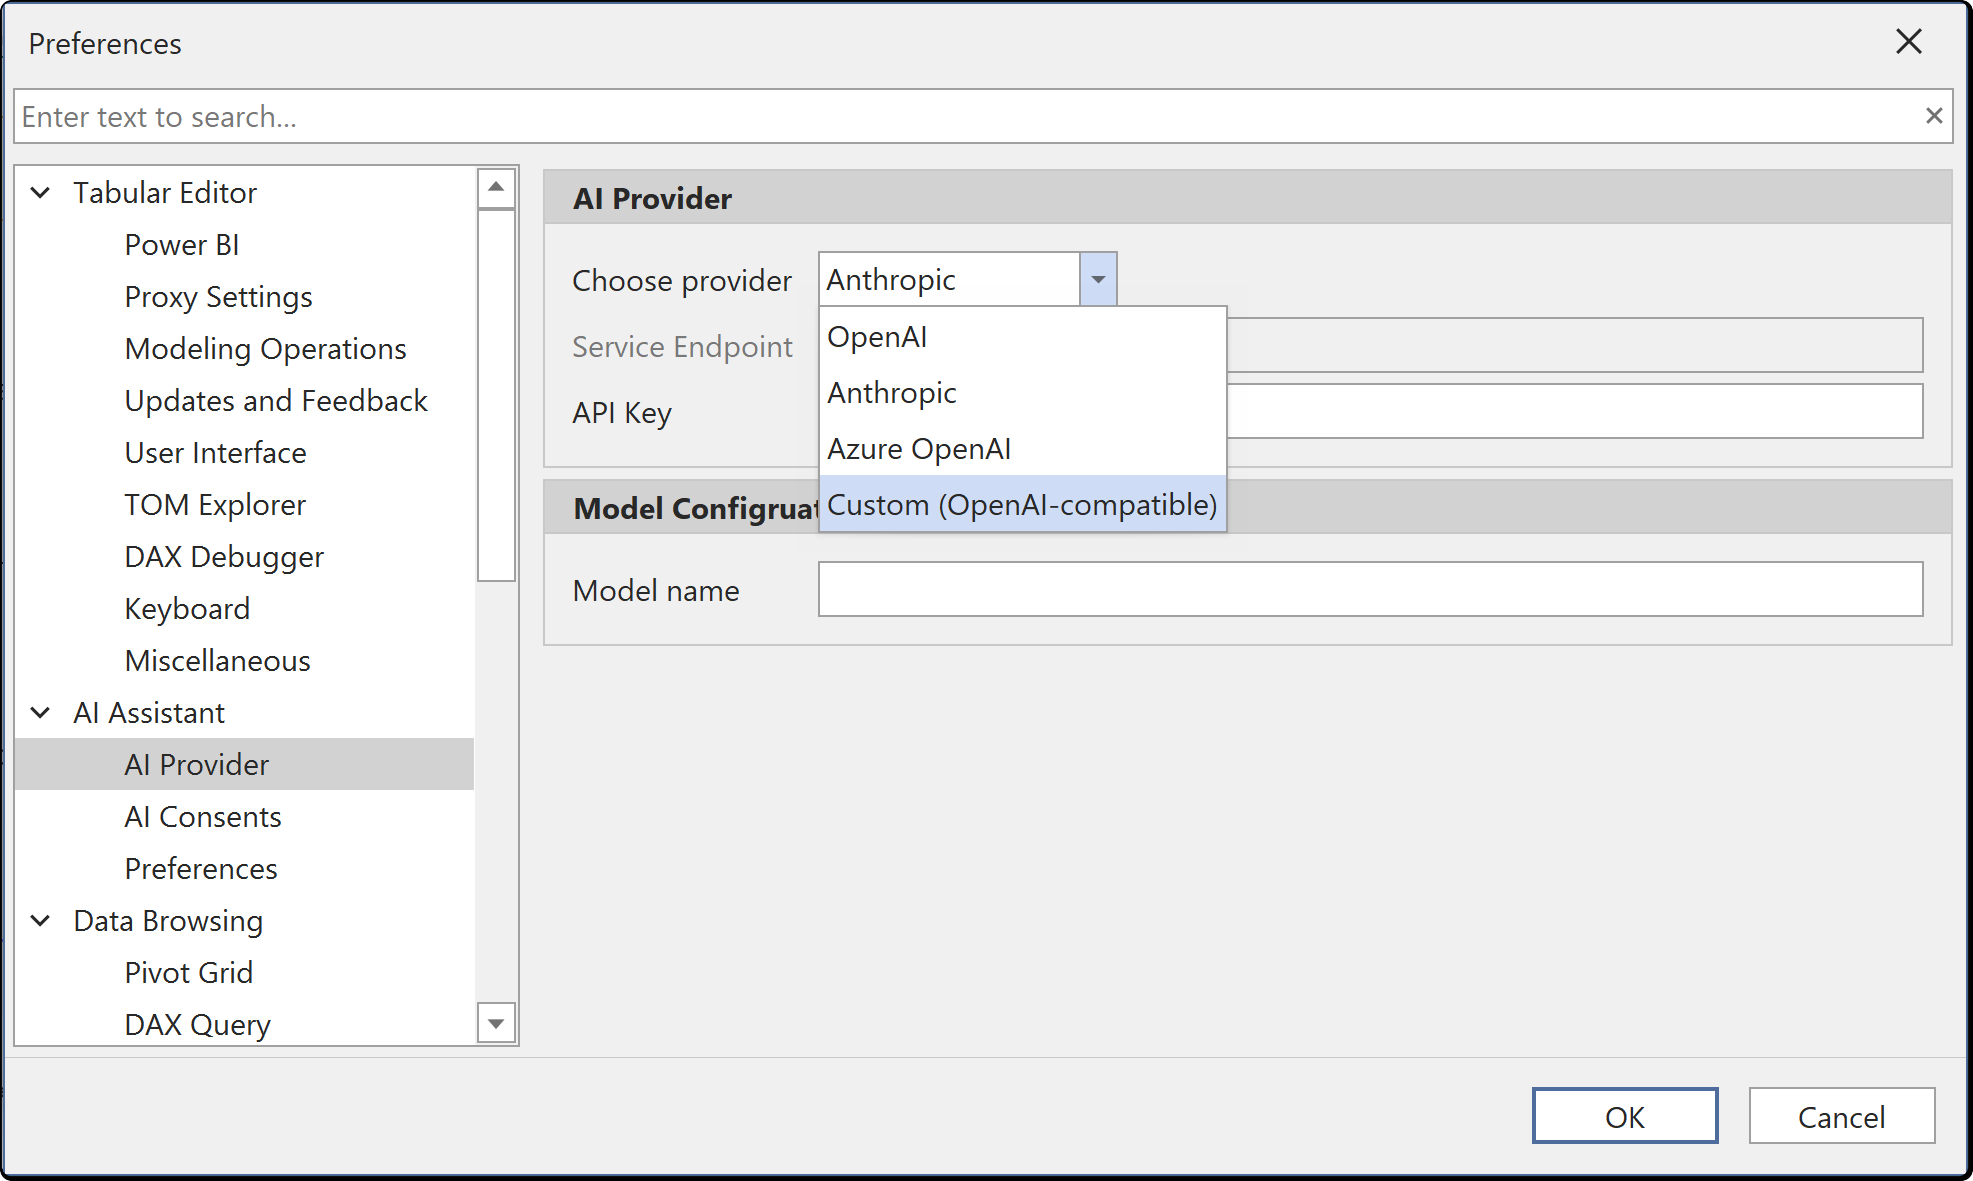Open the DAX Debugger settings

[224, 556]
